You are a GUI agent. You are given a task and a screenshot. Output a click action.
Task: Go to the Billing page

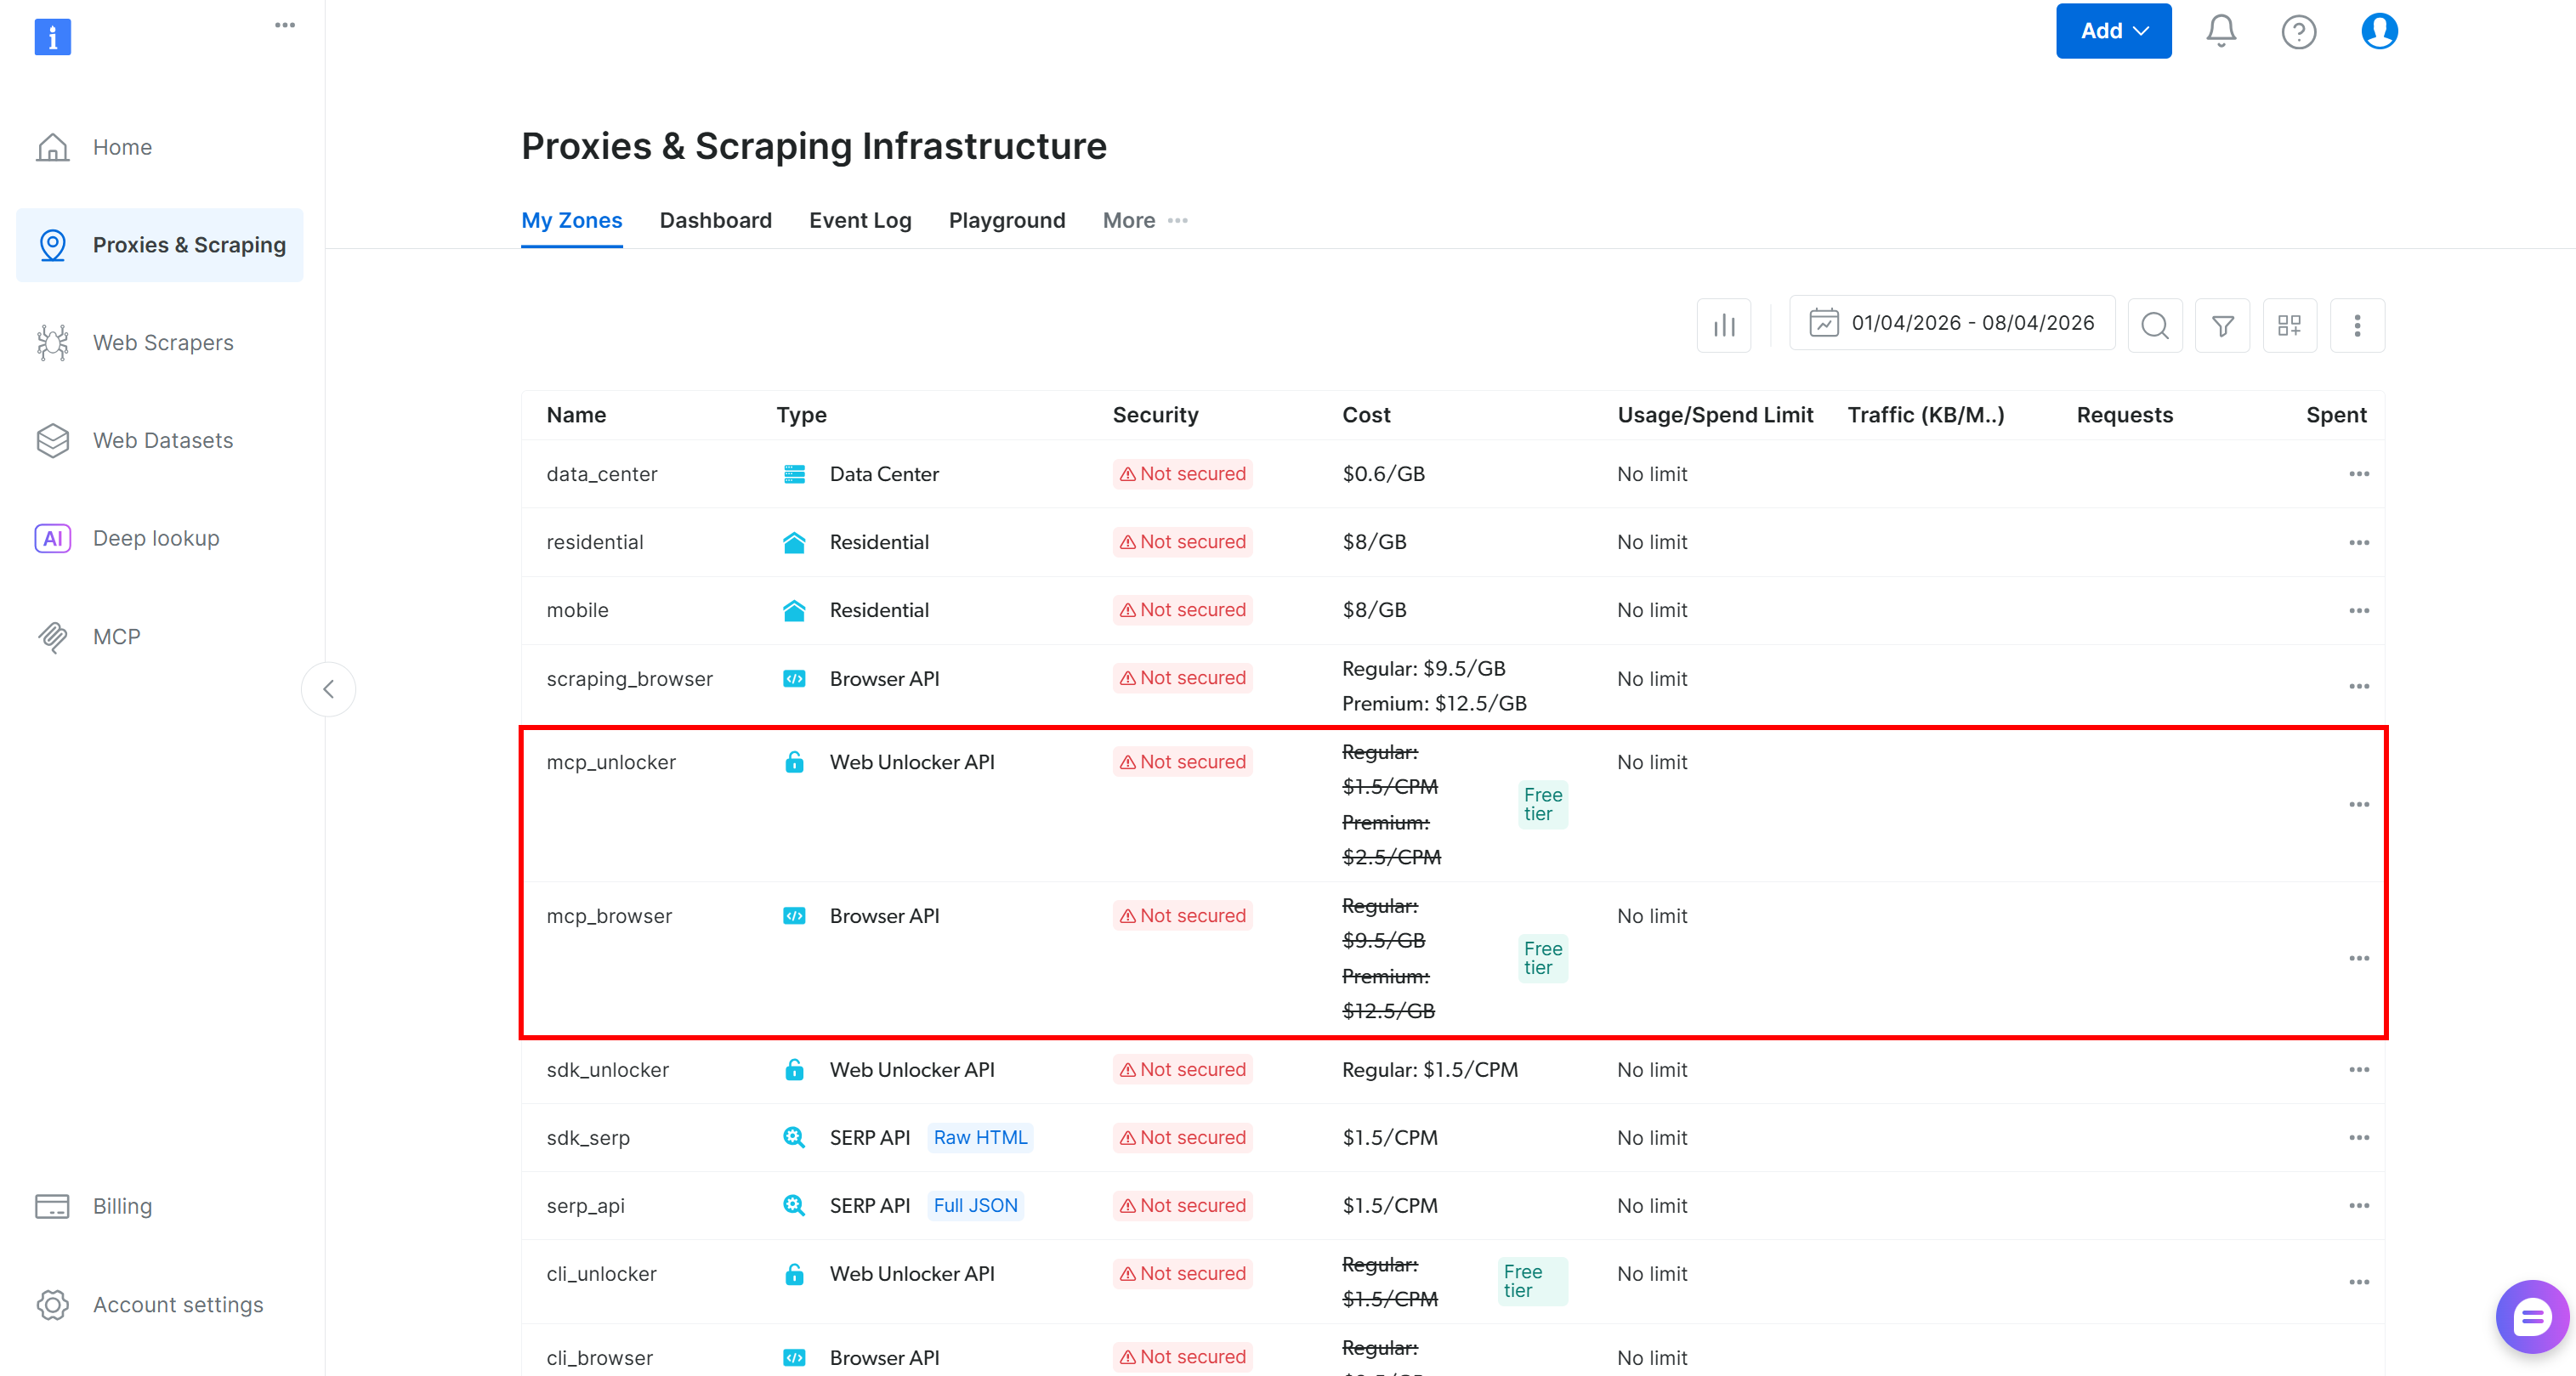[122, 1206]
